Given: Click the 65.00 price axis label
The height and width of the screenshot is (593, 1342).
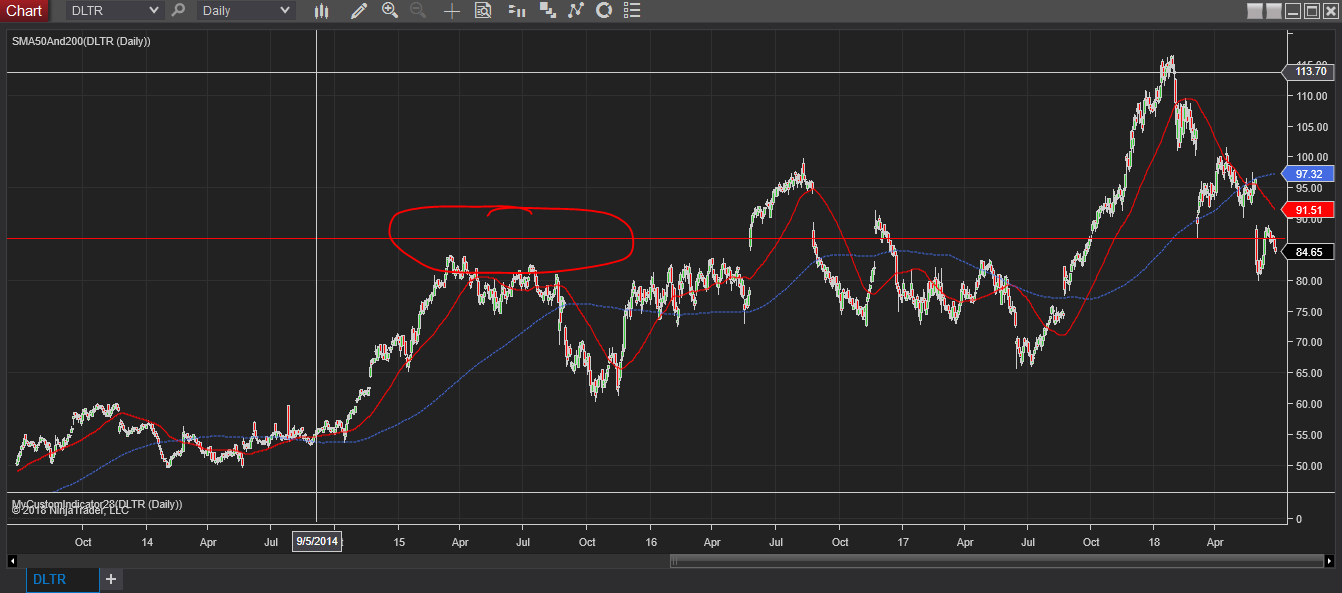Looking at the screenshot, I should pyautogui.click(x=1312, y=373).
